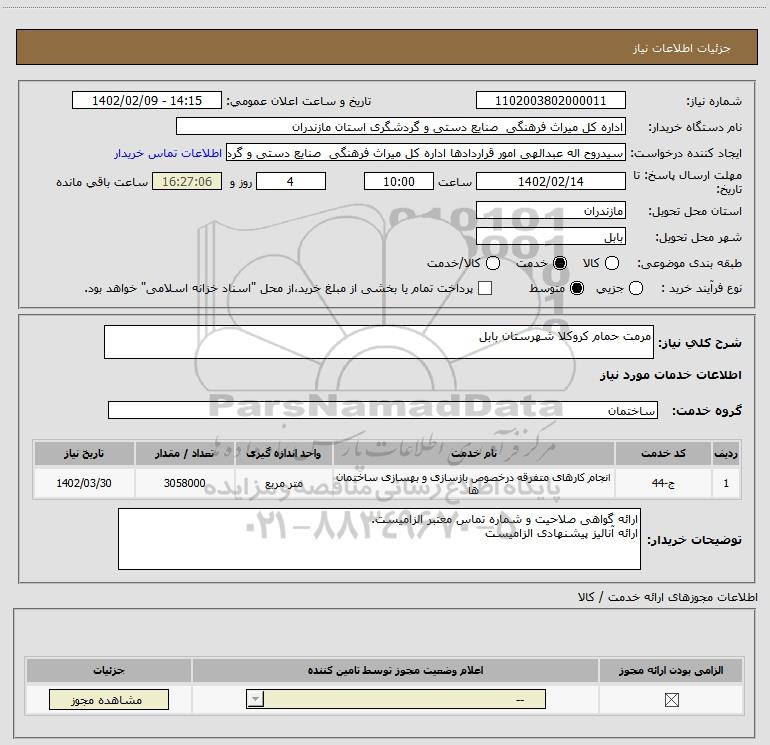This screenshot has height=745, width=770.
Task: Click the deadline time field 10:00
Action: pos(399,181)
